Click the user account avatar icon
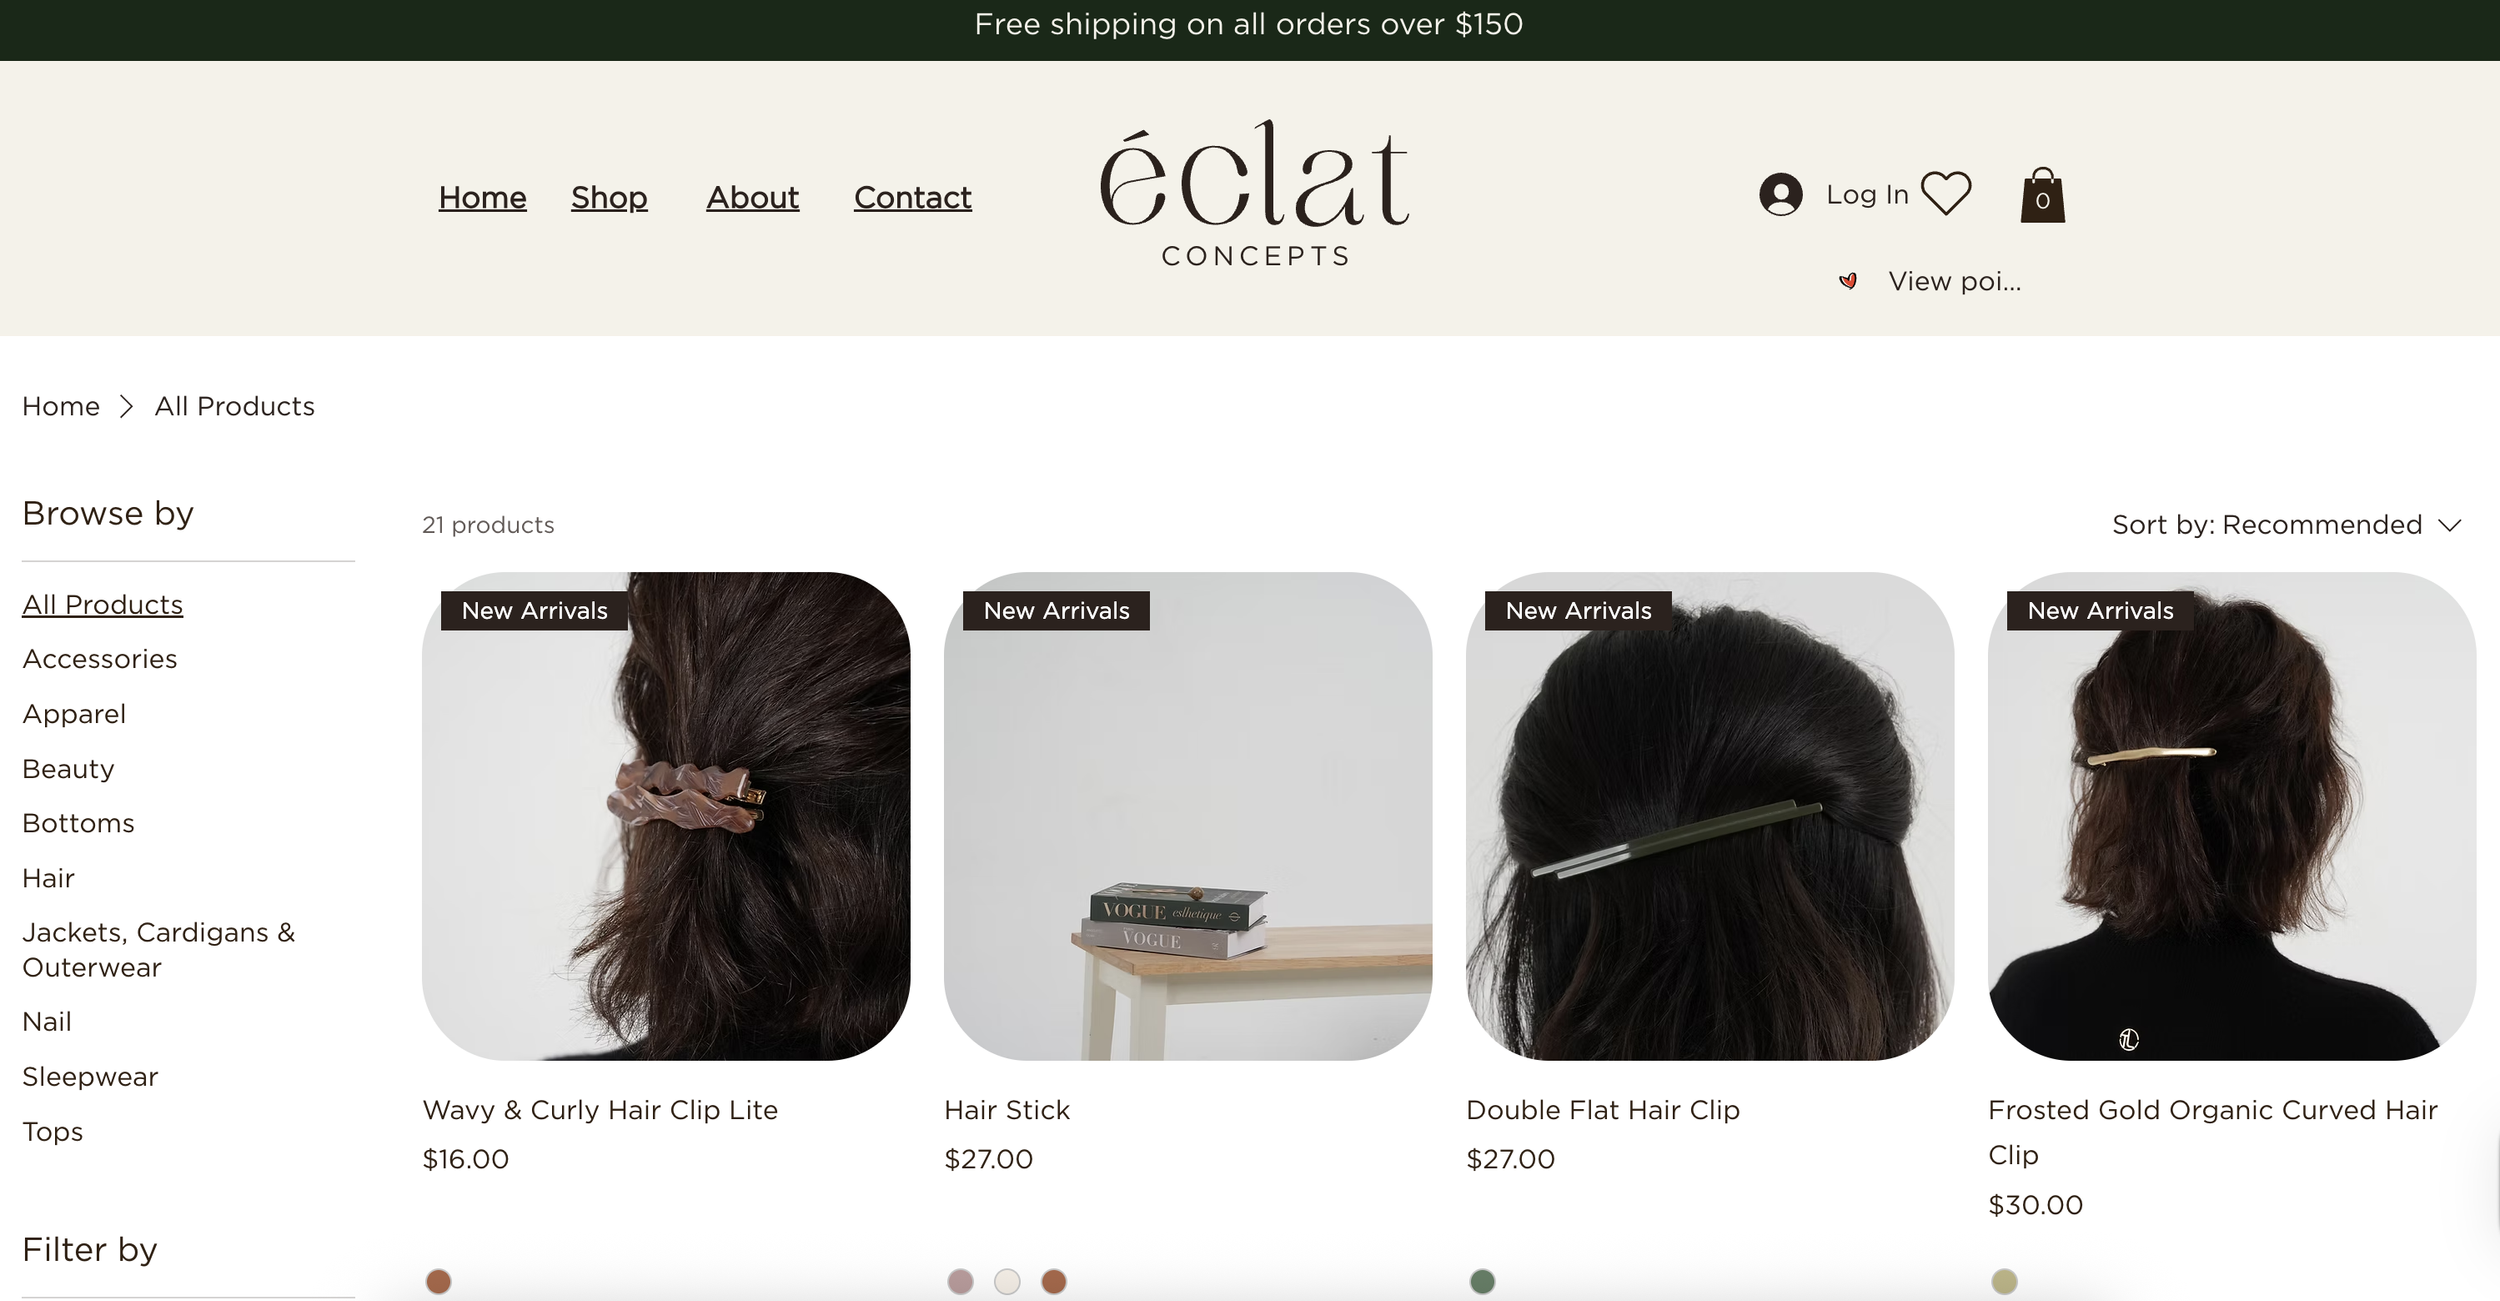 point(1781,194)
